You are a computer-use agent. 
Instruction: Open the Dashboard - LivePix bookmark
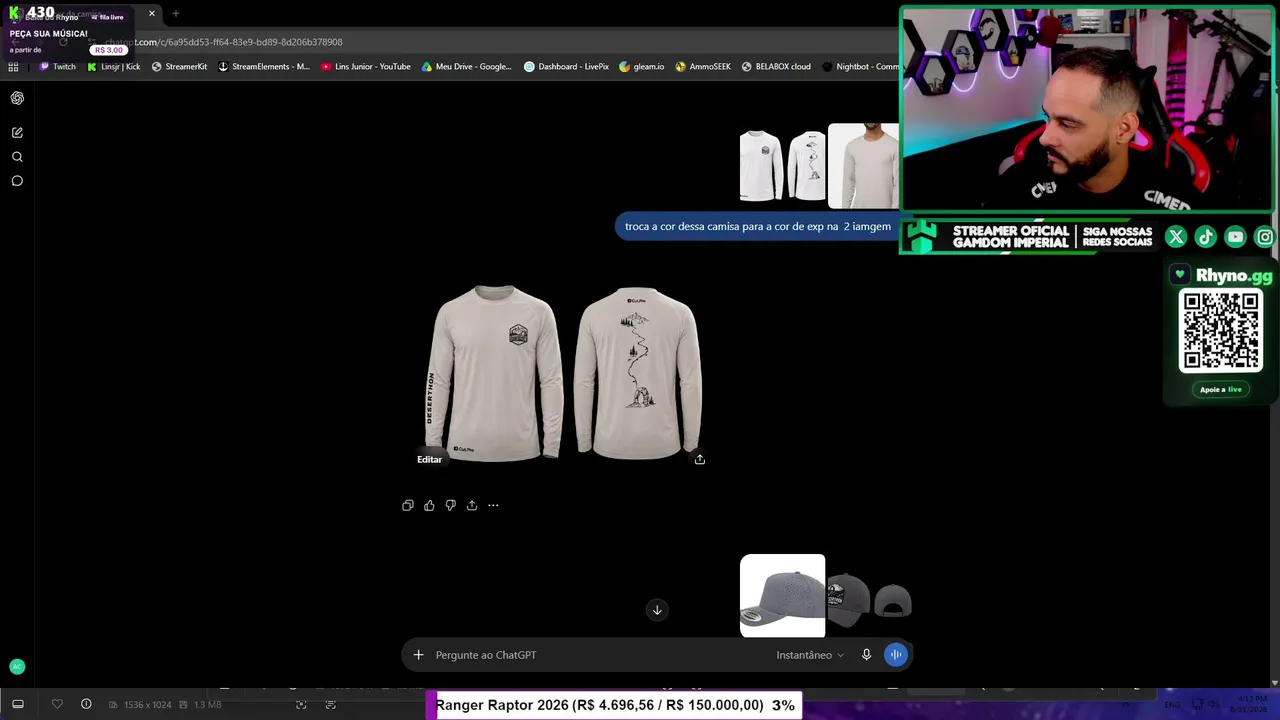click(566, 67)
